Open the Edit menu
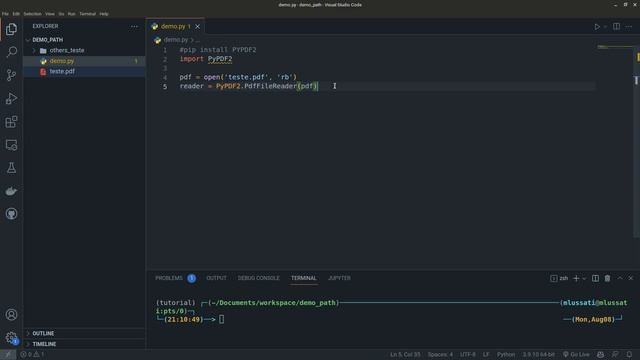Screen dimensions: 640x360 [16, 14]
